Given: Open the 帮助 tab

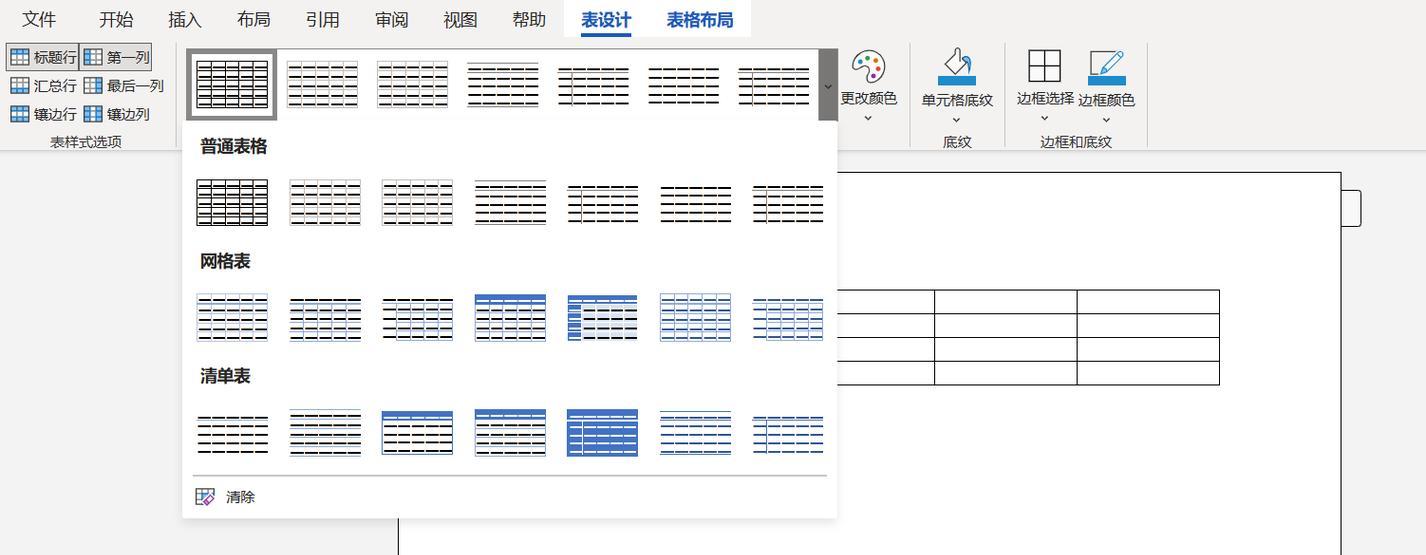Looking at the screenshot, I should pyautogui.click(x=529, y=20).
